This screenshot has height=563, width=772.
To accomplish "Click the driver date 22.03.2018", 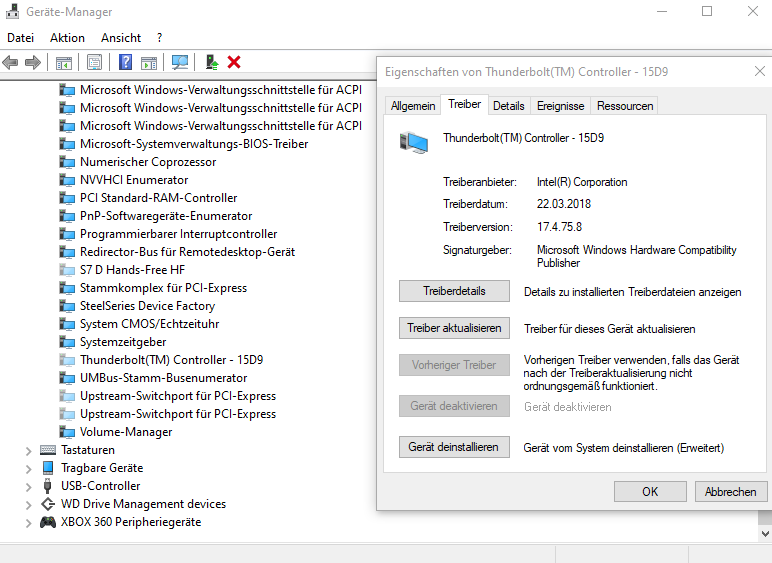I will pyautogui.click(x=564, y=204).
